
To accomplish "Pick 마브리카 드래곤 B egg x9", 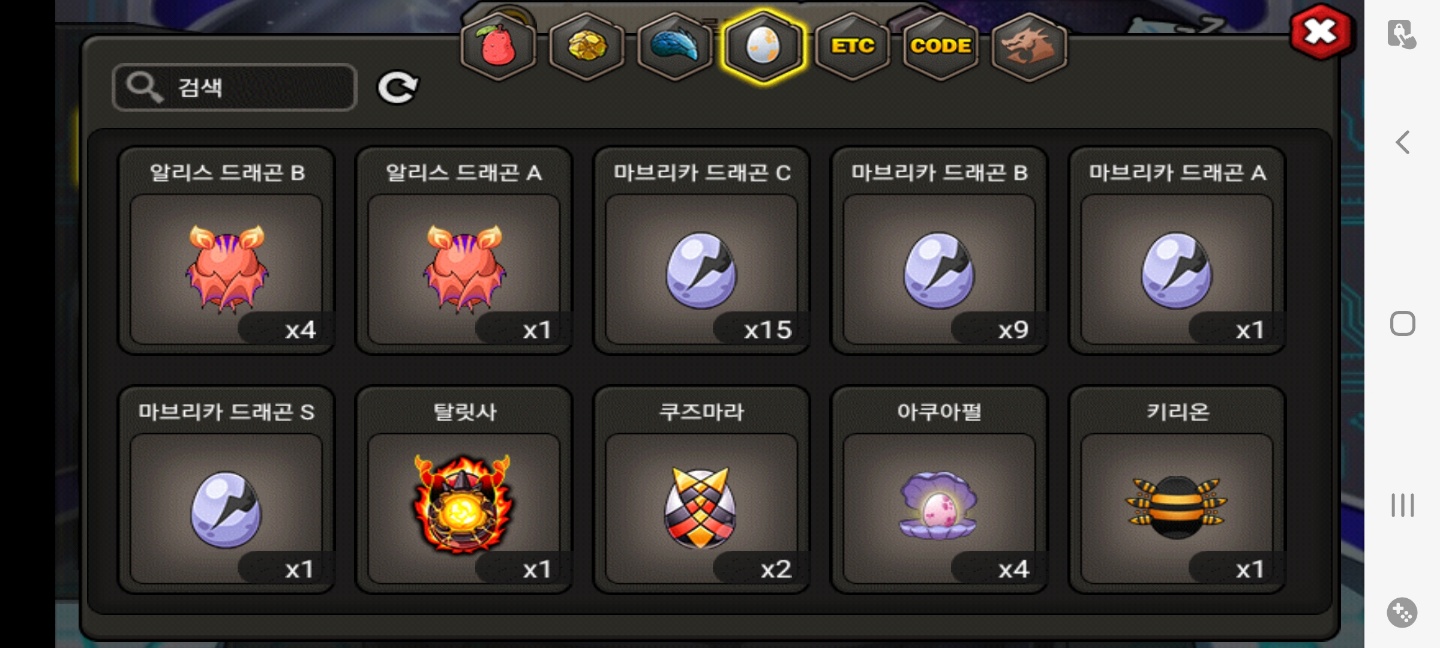I will point(939,250).
